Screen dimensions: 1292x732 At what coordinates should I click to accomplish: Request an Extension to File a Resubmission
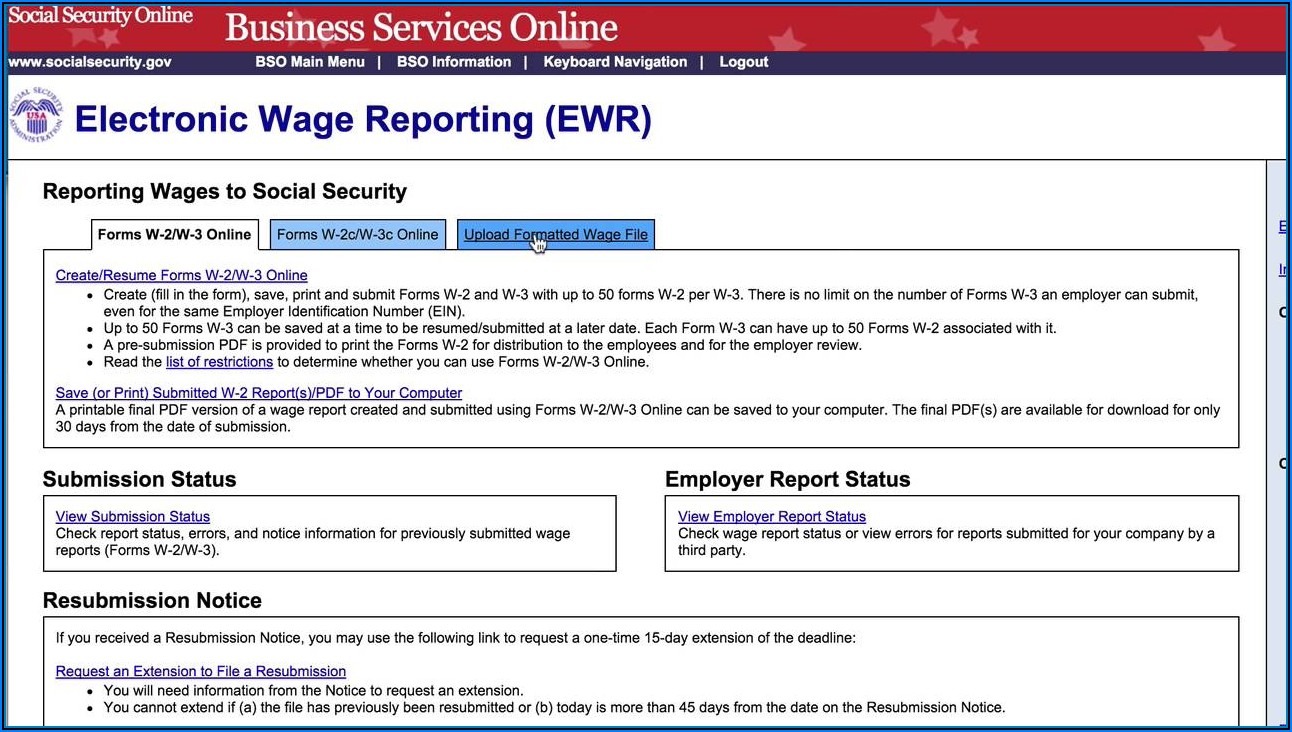coord(201,672)
